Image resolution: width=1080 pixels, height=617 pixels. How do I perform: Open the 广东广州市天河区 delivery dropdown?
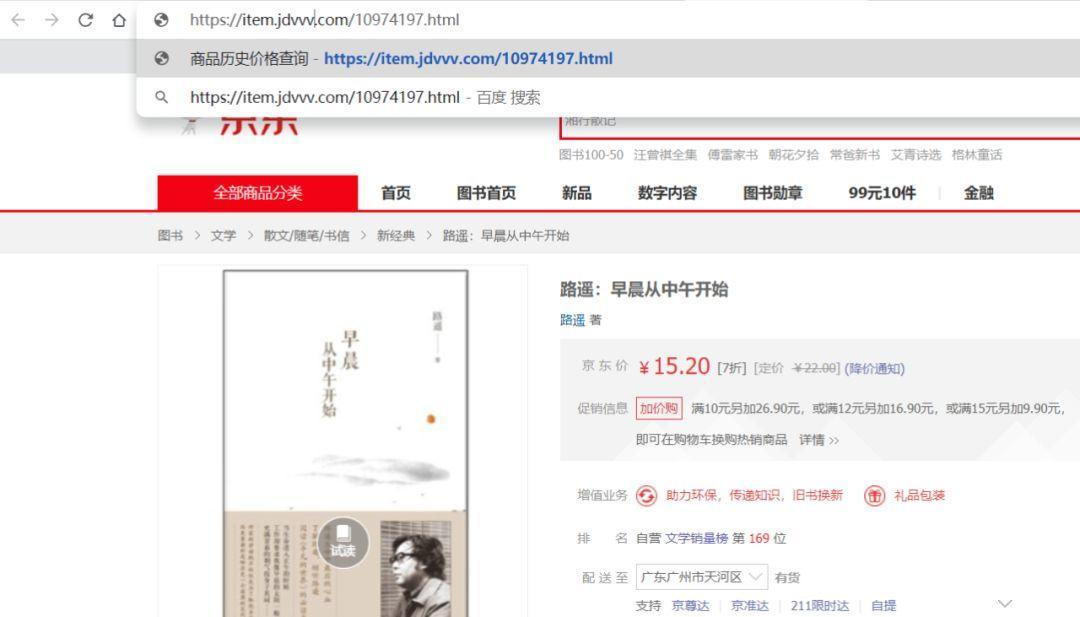click(701, 577)
